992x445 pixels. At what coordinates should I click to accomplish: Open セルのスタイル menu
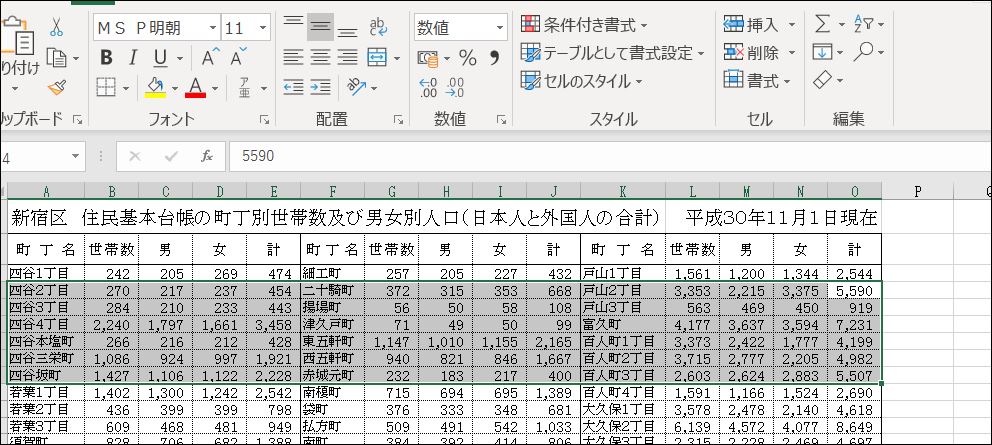coord(582,80)
